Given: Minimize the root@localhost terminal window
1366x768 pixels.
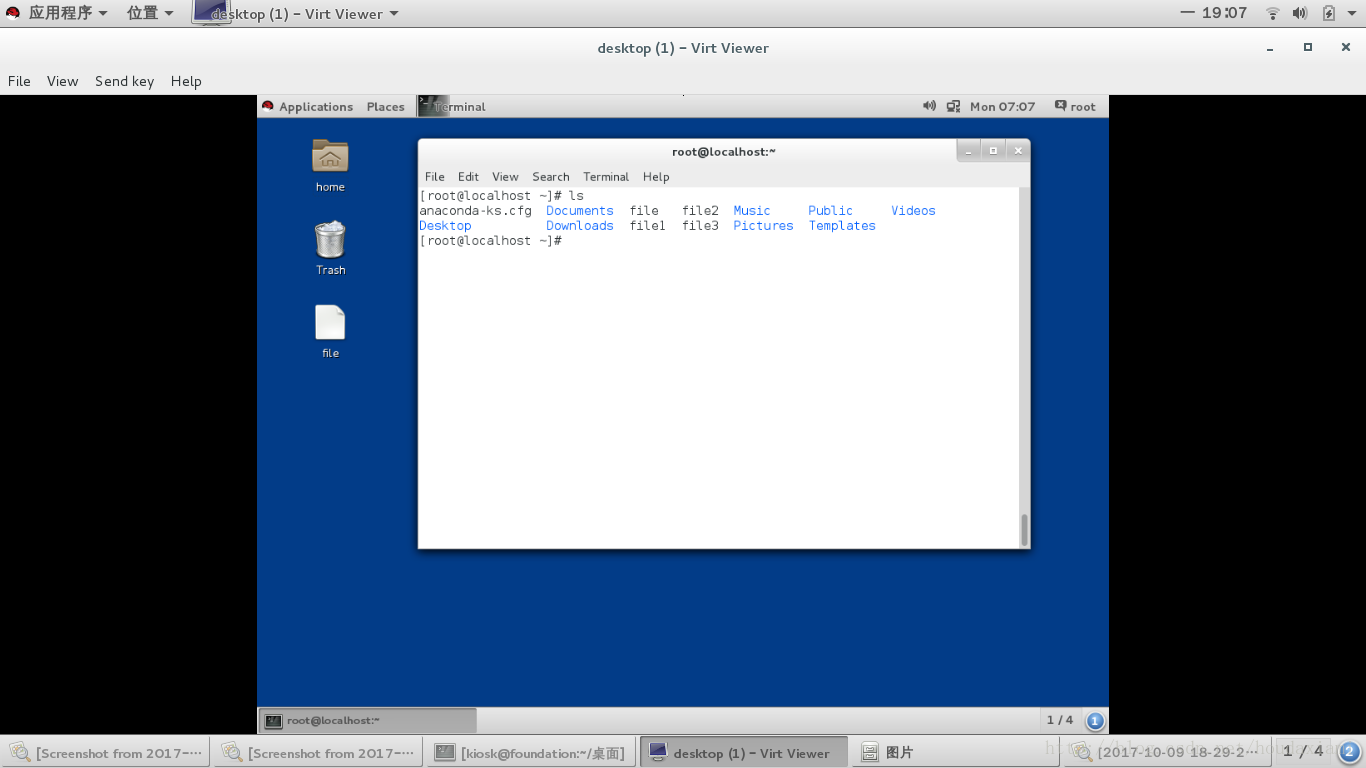Looking at the screenshot, I should point(969,151).
